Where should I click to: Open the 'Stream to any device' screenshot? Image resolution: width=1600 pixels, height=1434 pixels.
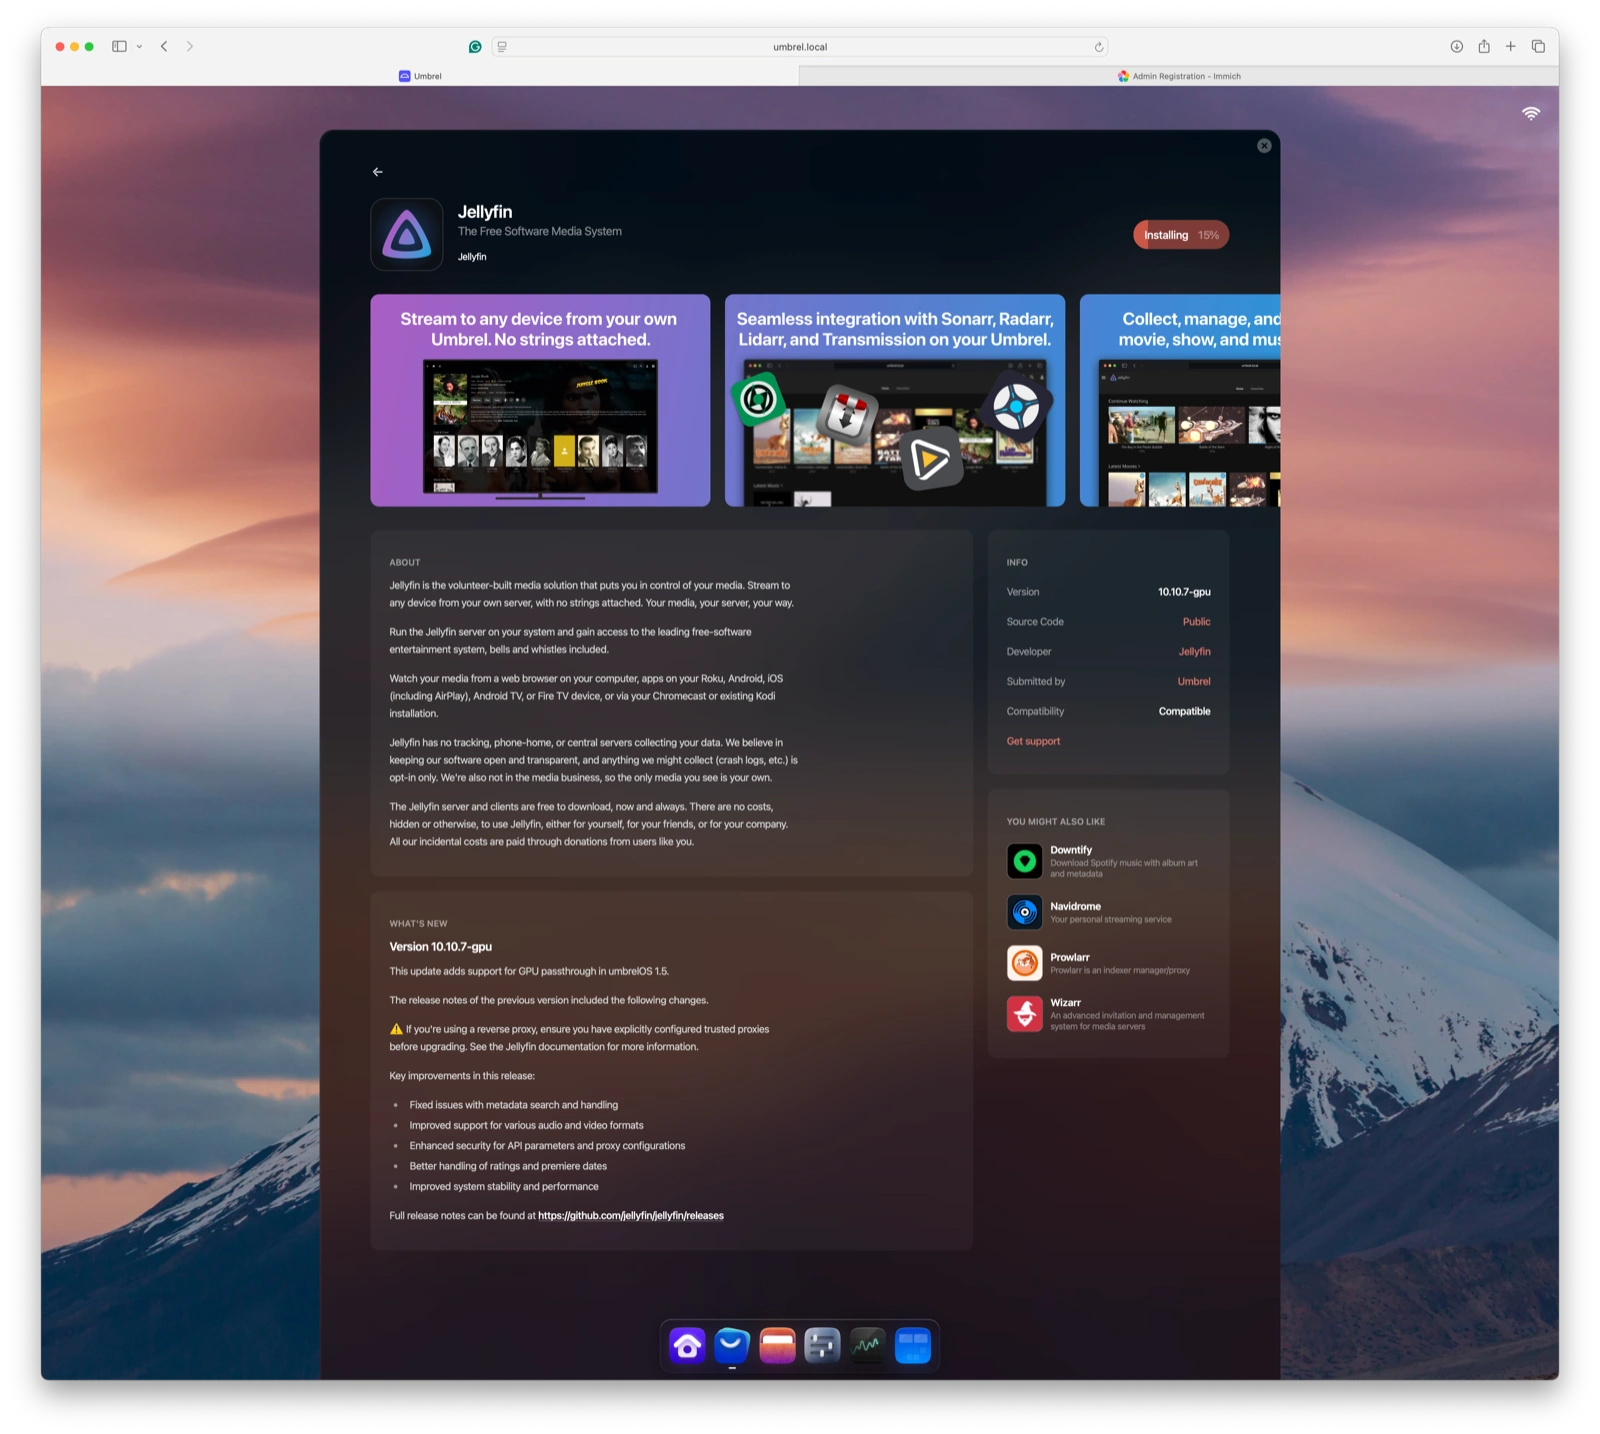(x=540, y=400)
